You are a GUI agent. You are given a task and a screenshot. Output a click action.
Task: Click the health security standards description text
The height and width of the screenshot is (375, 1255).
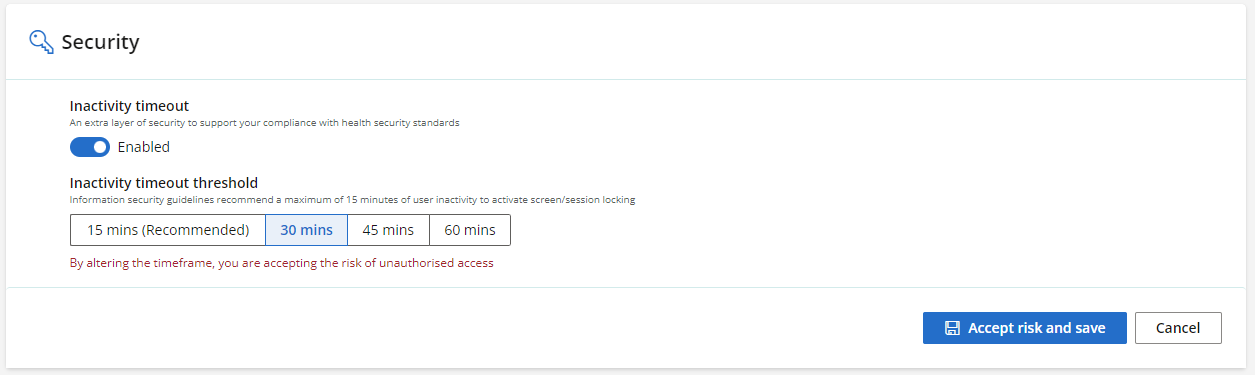265,123
